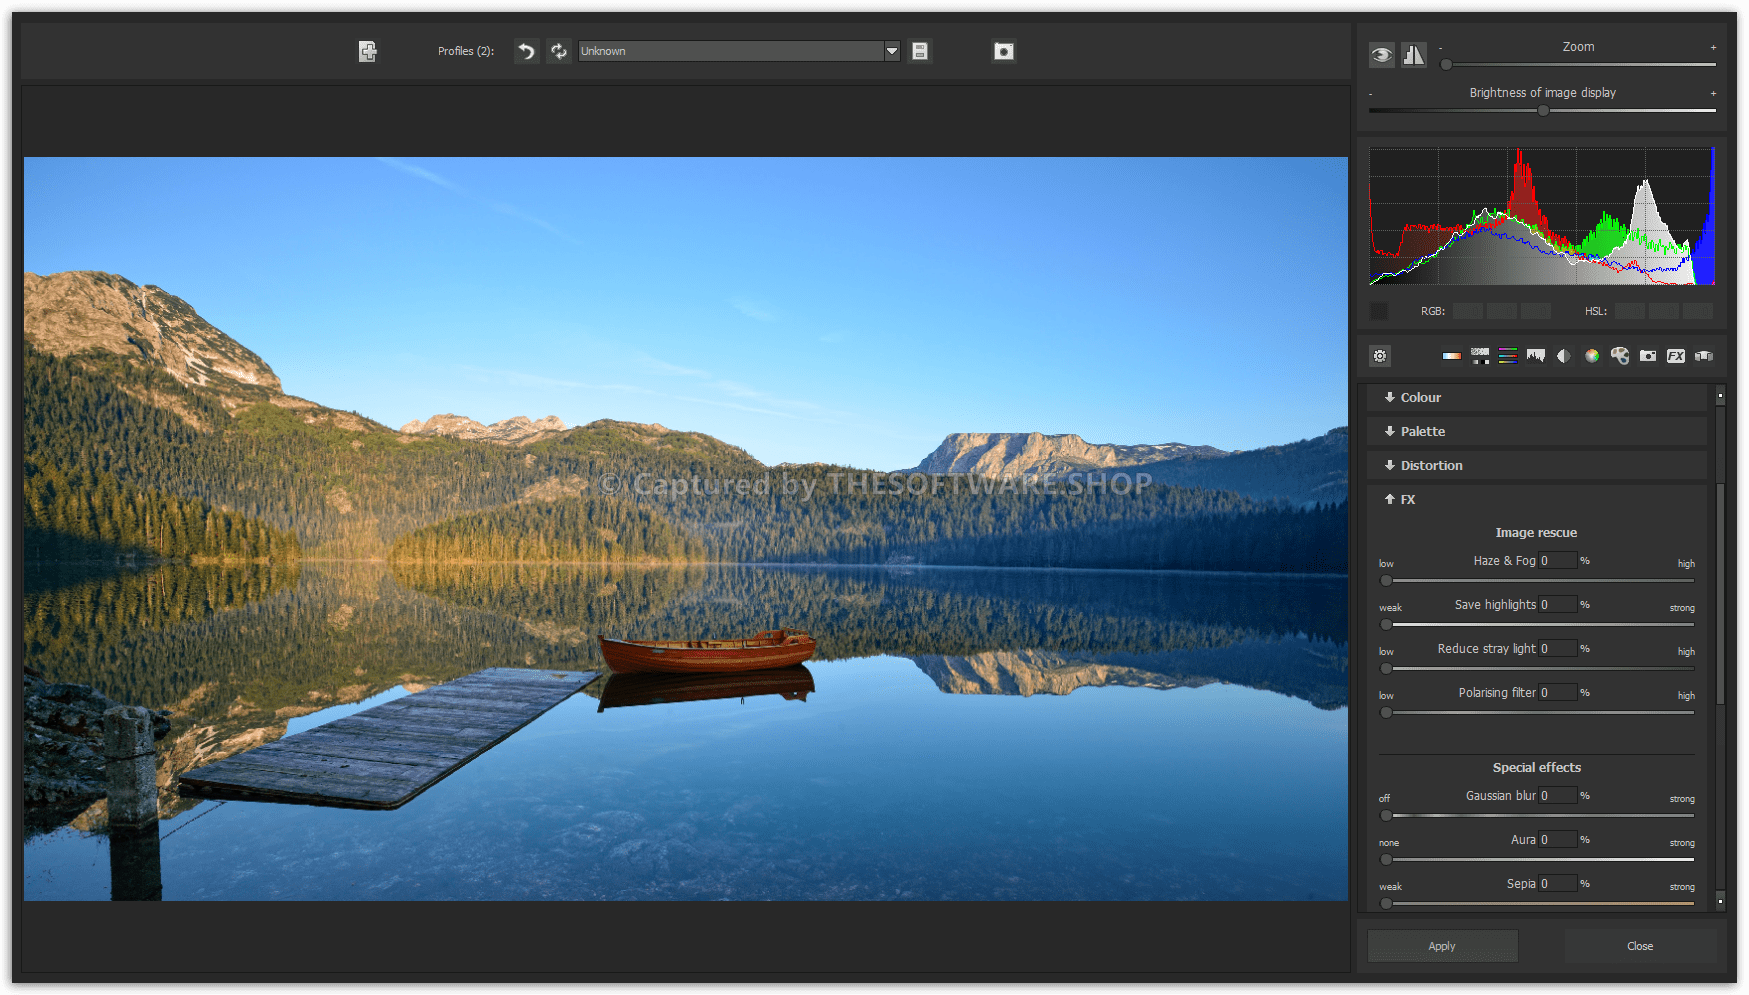This screenshot has height=995, width=1749.
Task: Click the Brightness of image display slider
Action: point(1543,111)
